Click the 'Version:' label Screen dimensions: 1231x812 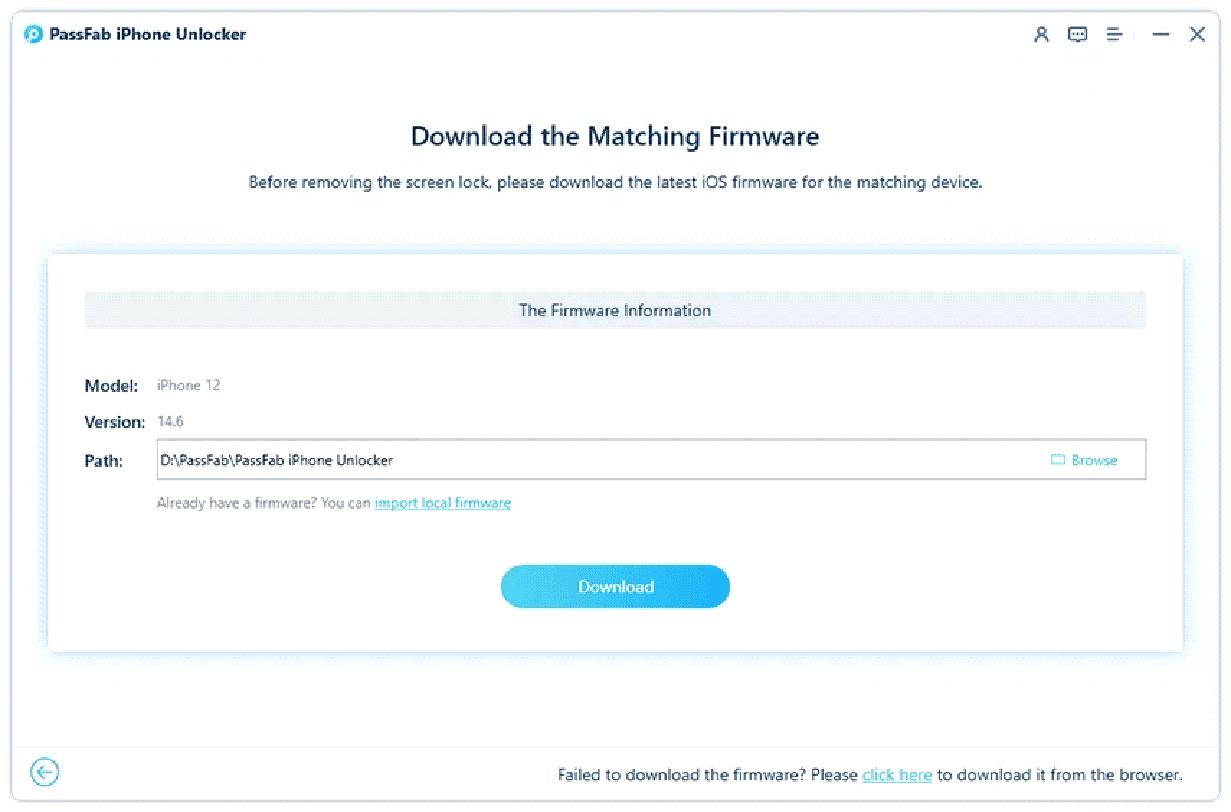click(115, 422)
